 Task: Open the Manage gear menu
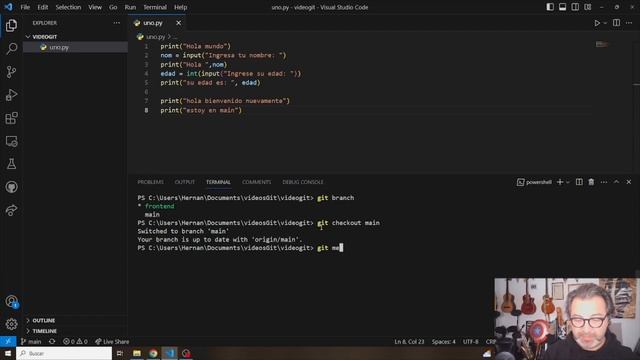11,324
